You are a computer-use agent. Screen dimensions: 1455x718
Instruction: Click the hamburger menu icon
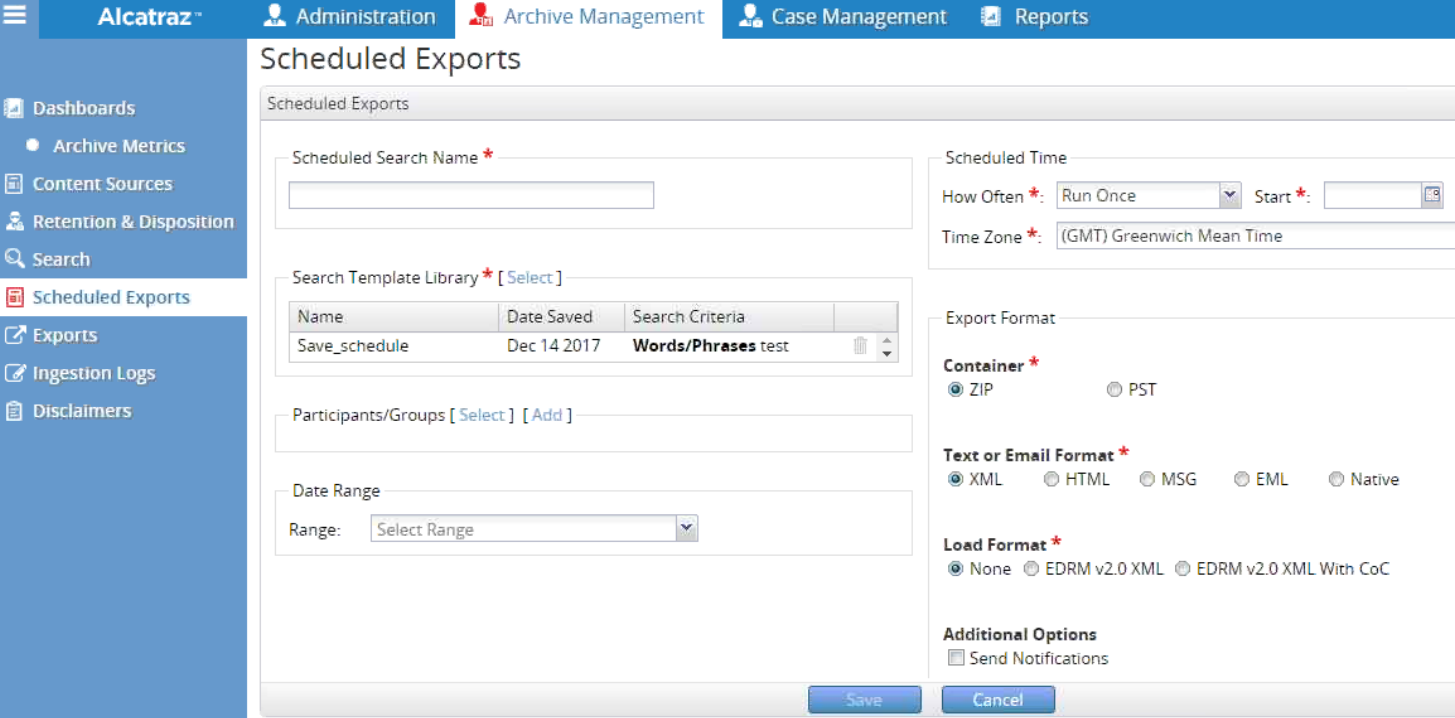click(x=15, y=17)
